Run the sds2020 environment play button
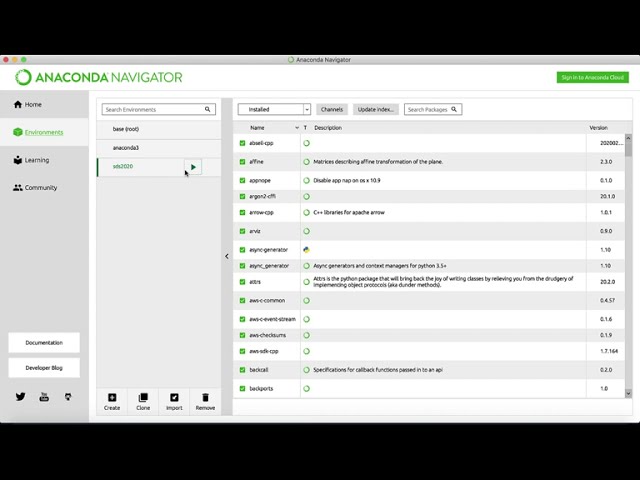640x480 pixels. coord(193,167)
